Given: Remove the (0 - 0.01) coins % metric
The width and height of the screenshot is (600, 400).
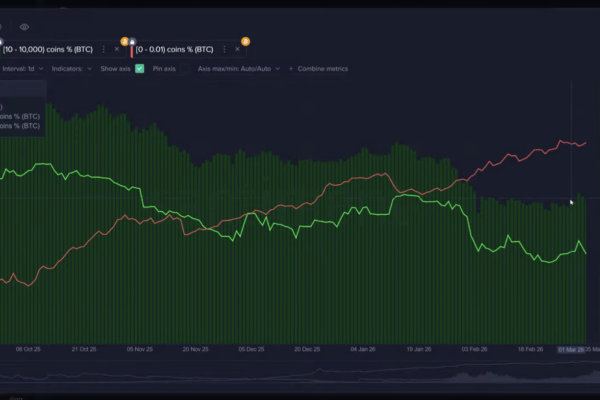Looking at the screenshot, I should [237, 48].
